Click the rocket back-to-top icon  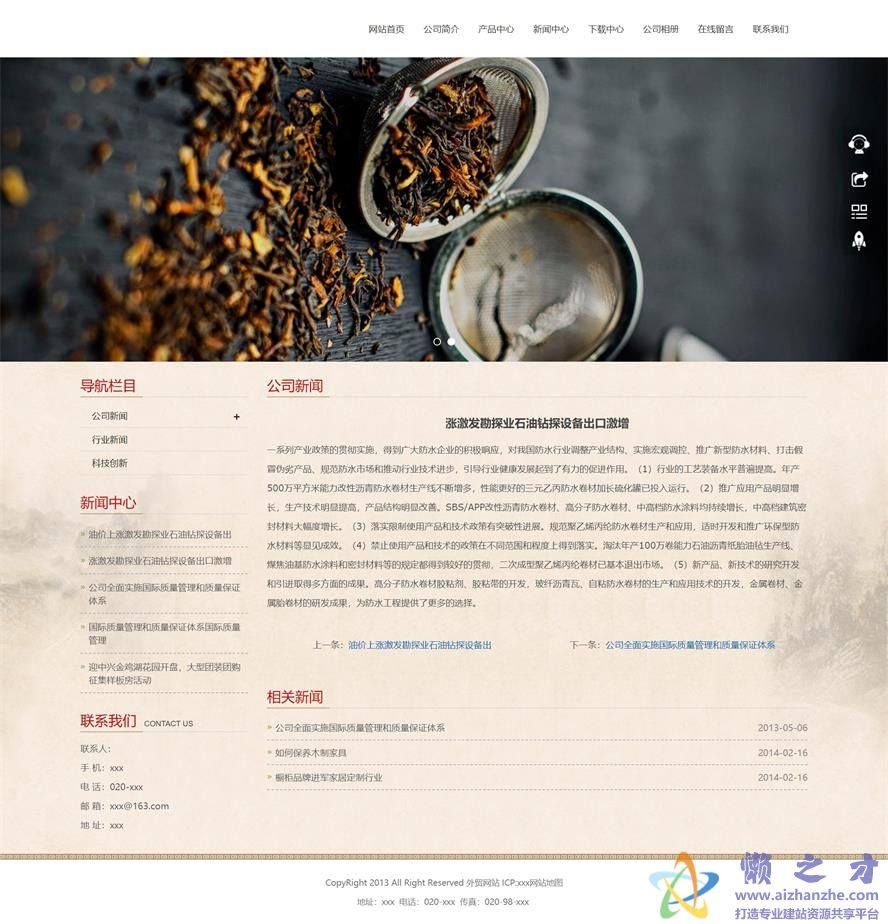coord(858,240)
